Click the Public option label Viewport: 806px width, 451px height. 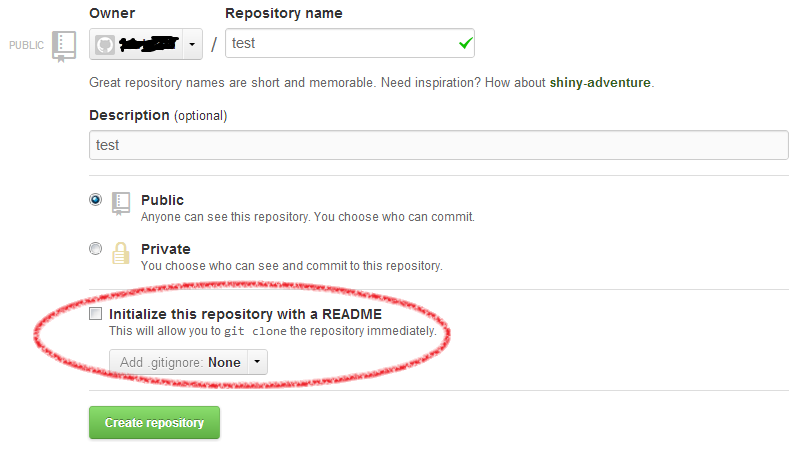point(162,200)
